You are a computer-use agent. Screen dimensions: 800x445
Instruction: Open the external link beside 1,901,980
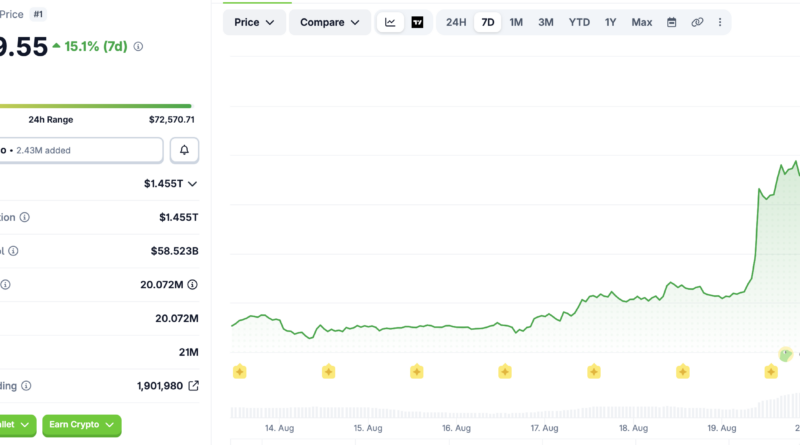point(193,386)
